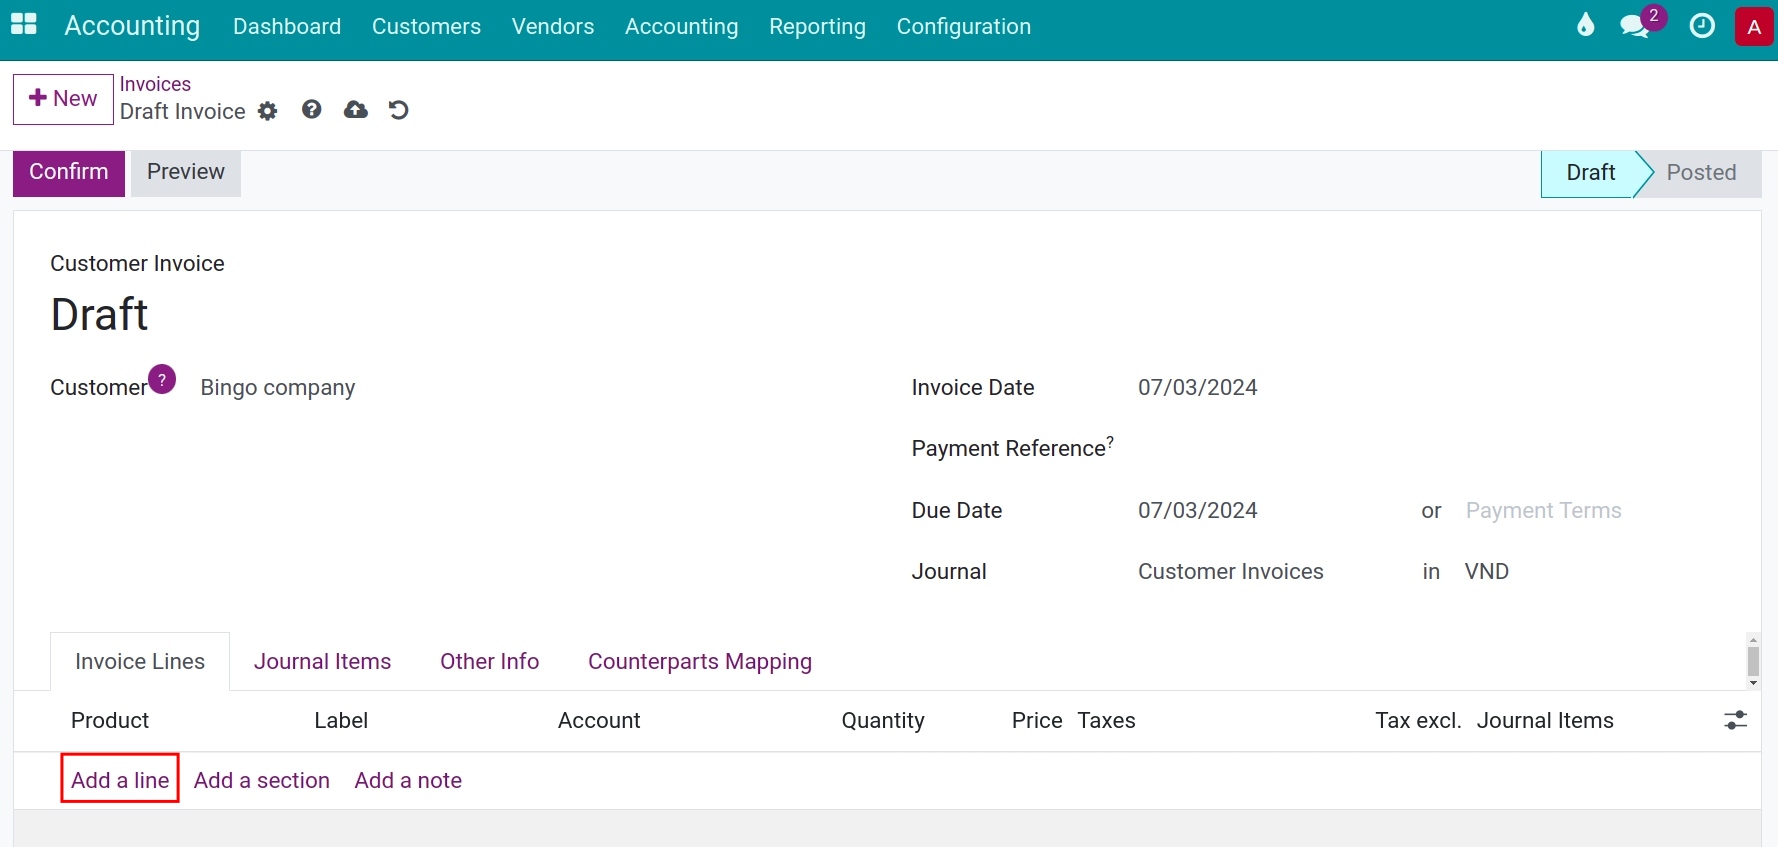Open the Configuration menu
The height and width of the screenshot is (847, 1778).
pyautogui.click(x=964, y=26)
